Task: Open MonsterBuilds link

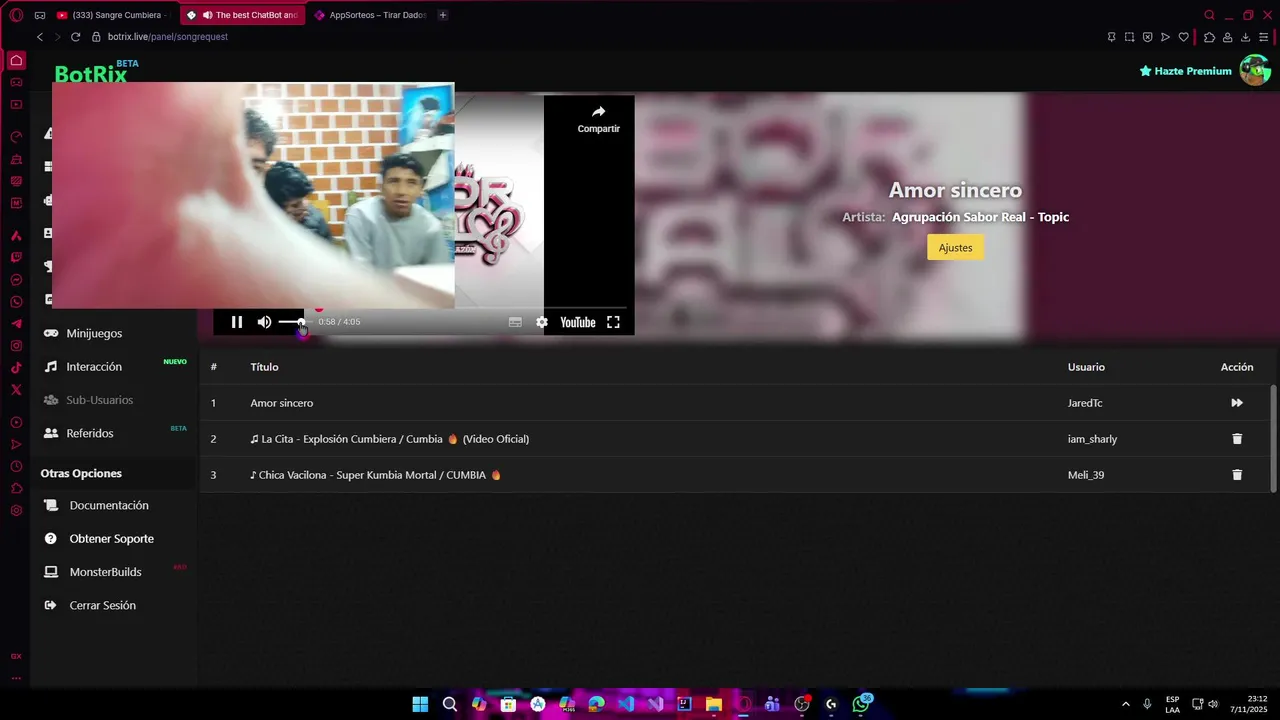Action: click(105, 572)
